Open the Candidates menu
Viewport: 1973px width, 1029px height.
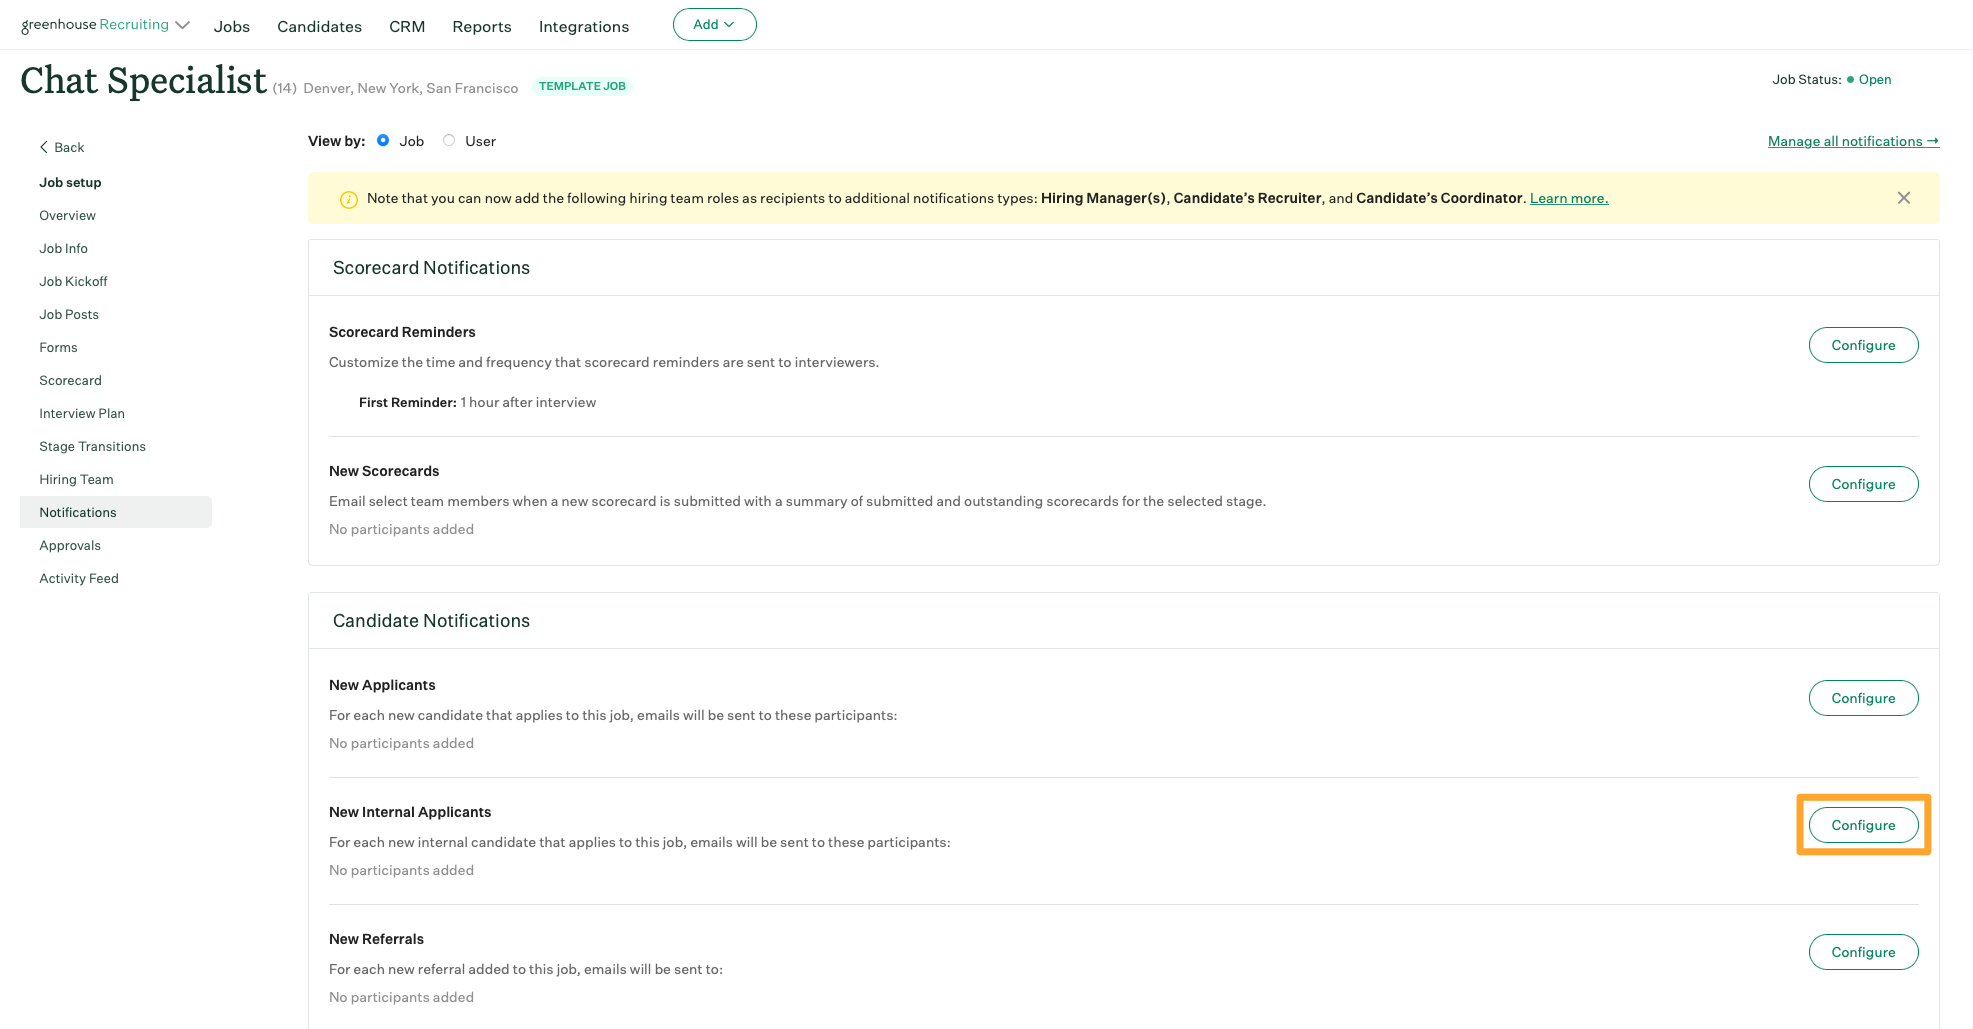[319, 26]
